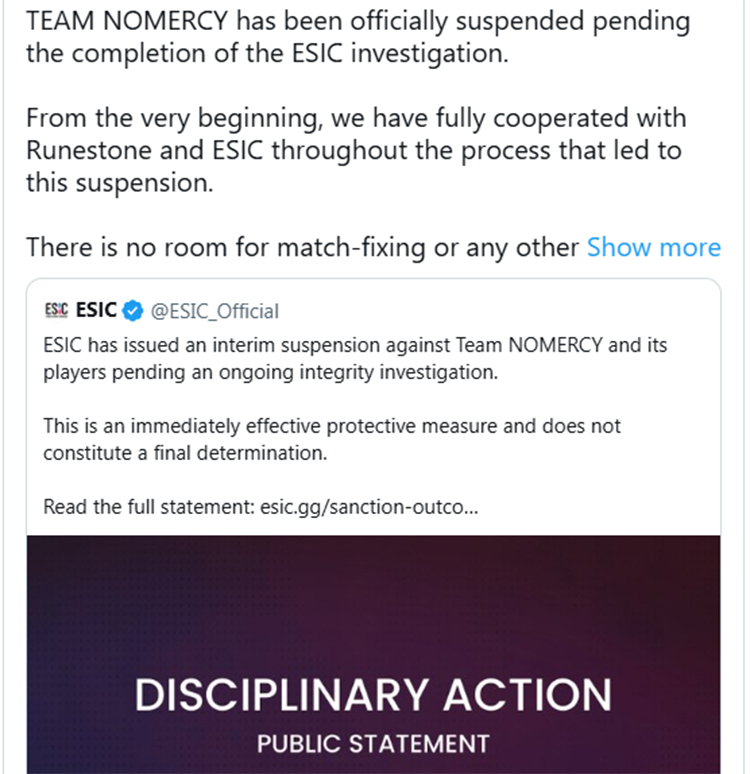Click 'There is no room for match-fixing' line
The image size is (750, 774).
pyautogui.click(x=302, y=247)
